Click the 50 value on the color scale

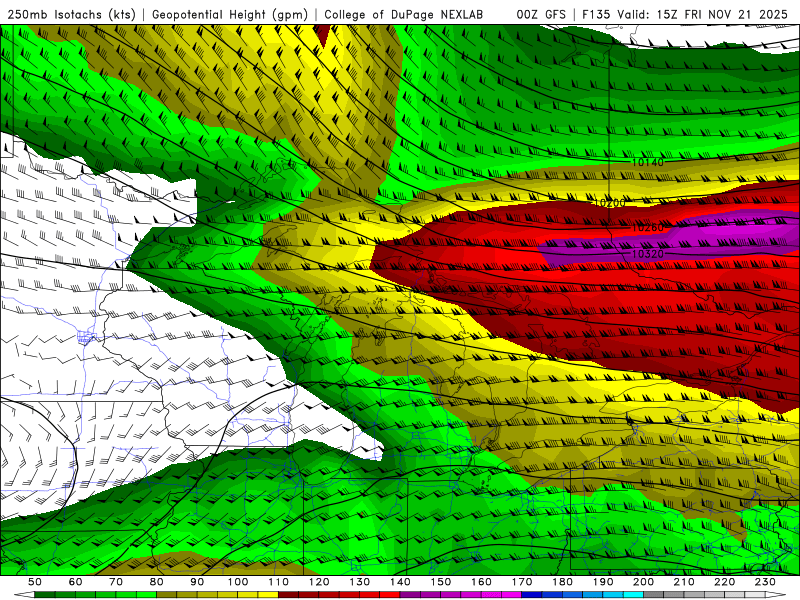(x=35, y=582)
